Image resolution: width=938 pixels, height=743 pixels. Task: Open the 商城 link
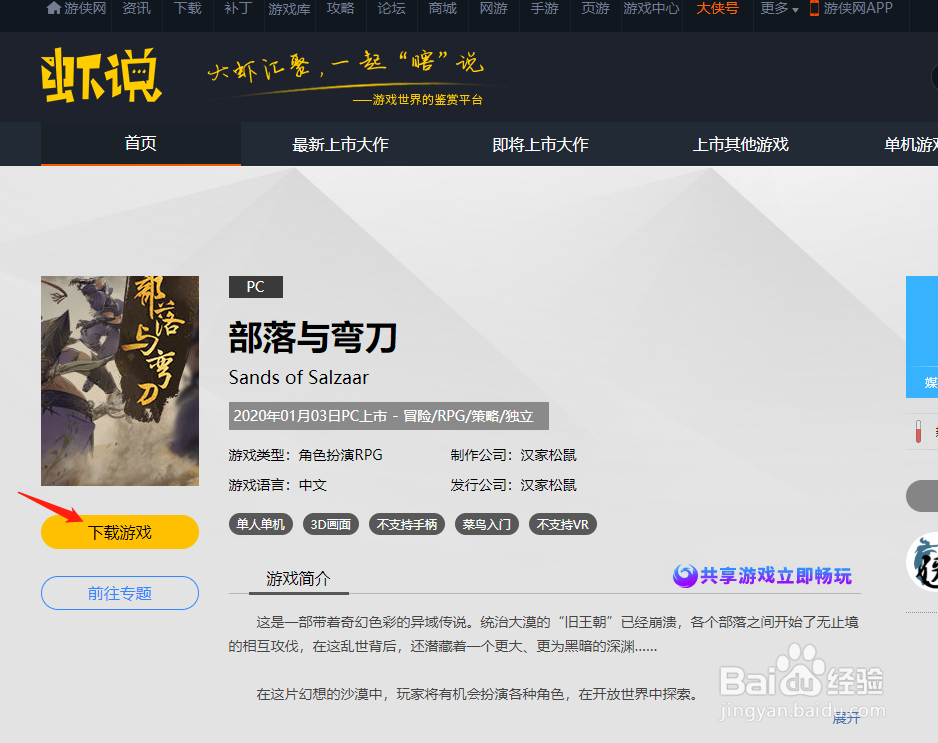click(443, 8)
